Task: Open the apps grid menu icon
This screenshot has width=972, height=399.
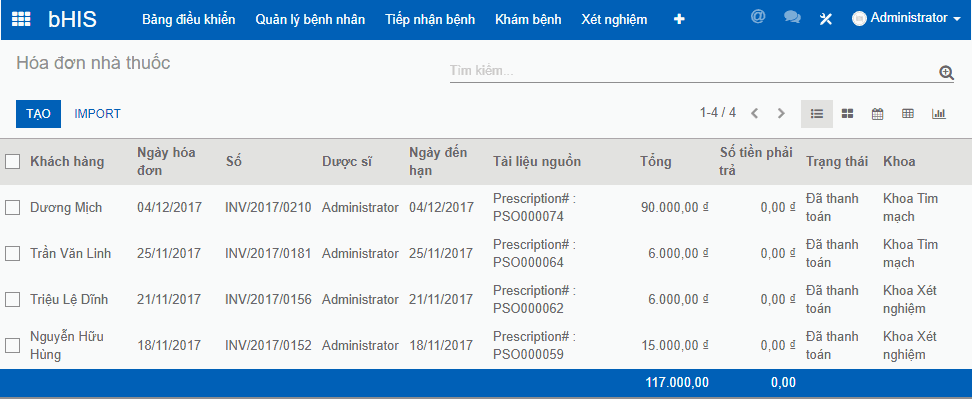Action: 21,19
